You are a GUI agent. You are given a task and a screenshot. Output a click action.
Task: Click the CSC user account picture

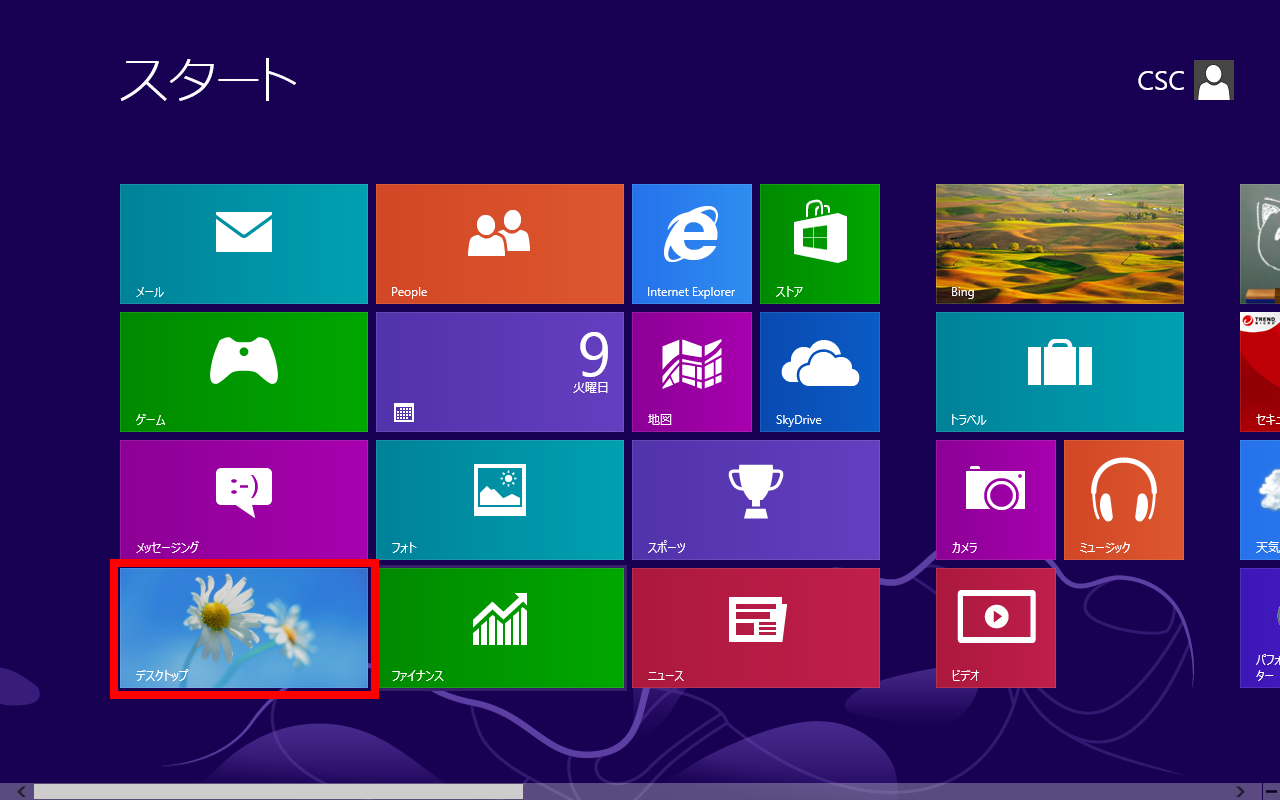1214,80
